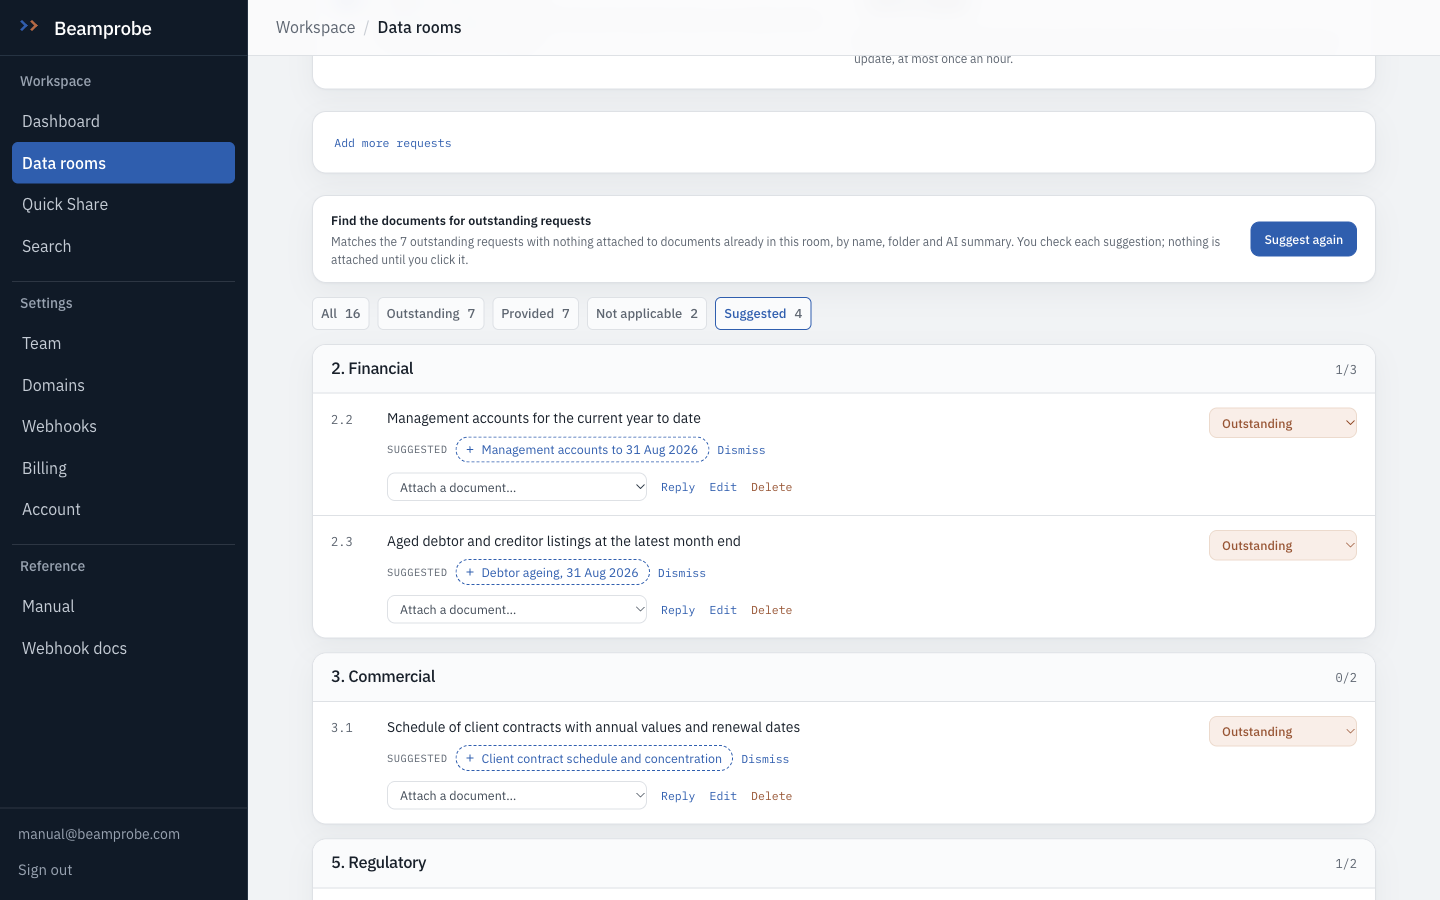Open Webhook docs

click(123, 648)
